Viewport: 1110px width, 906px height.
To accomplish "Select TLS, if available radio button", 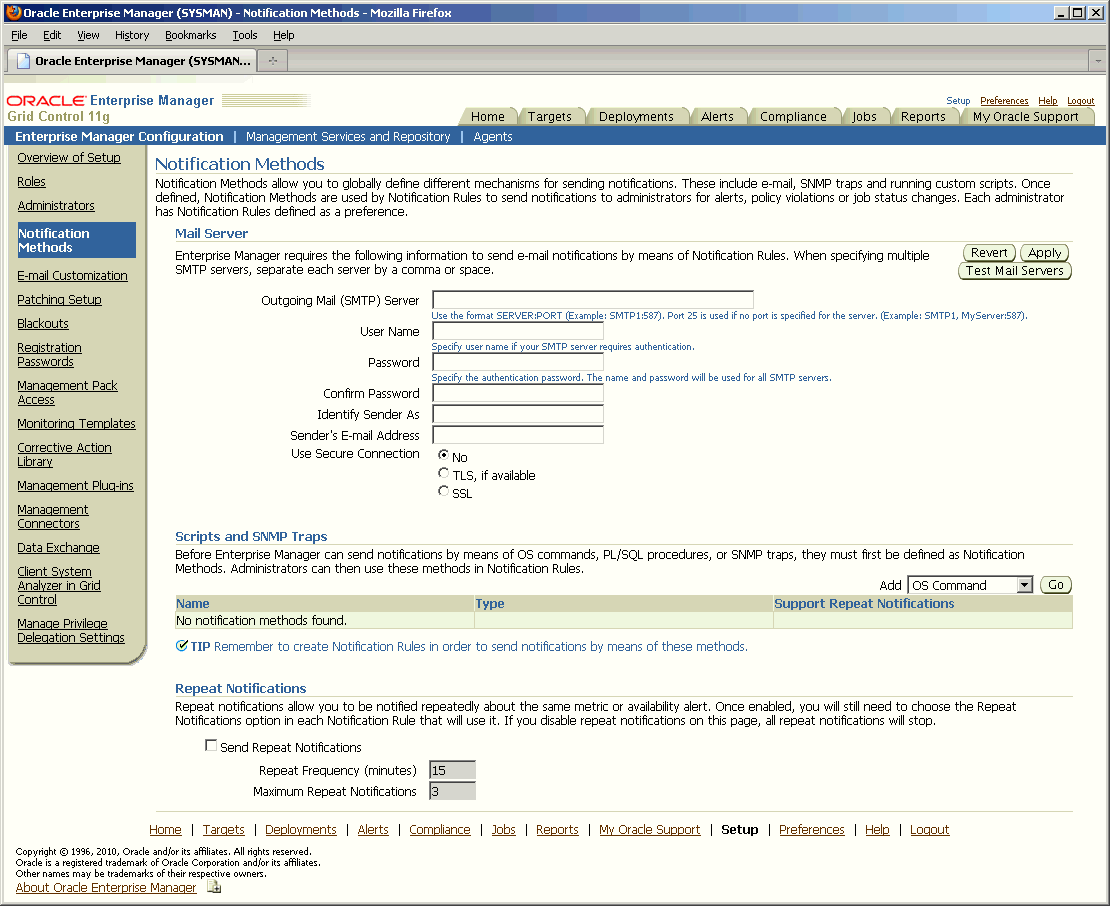I will pyautogui.click(x=443, y=473).
